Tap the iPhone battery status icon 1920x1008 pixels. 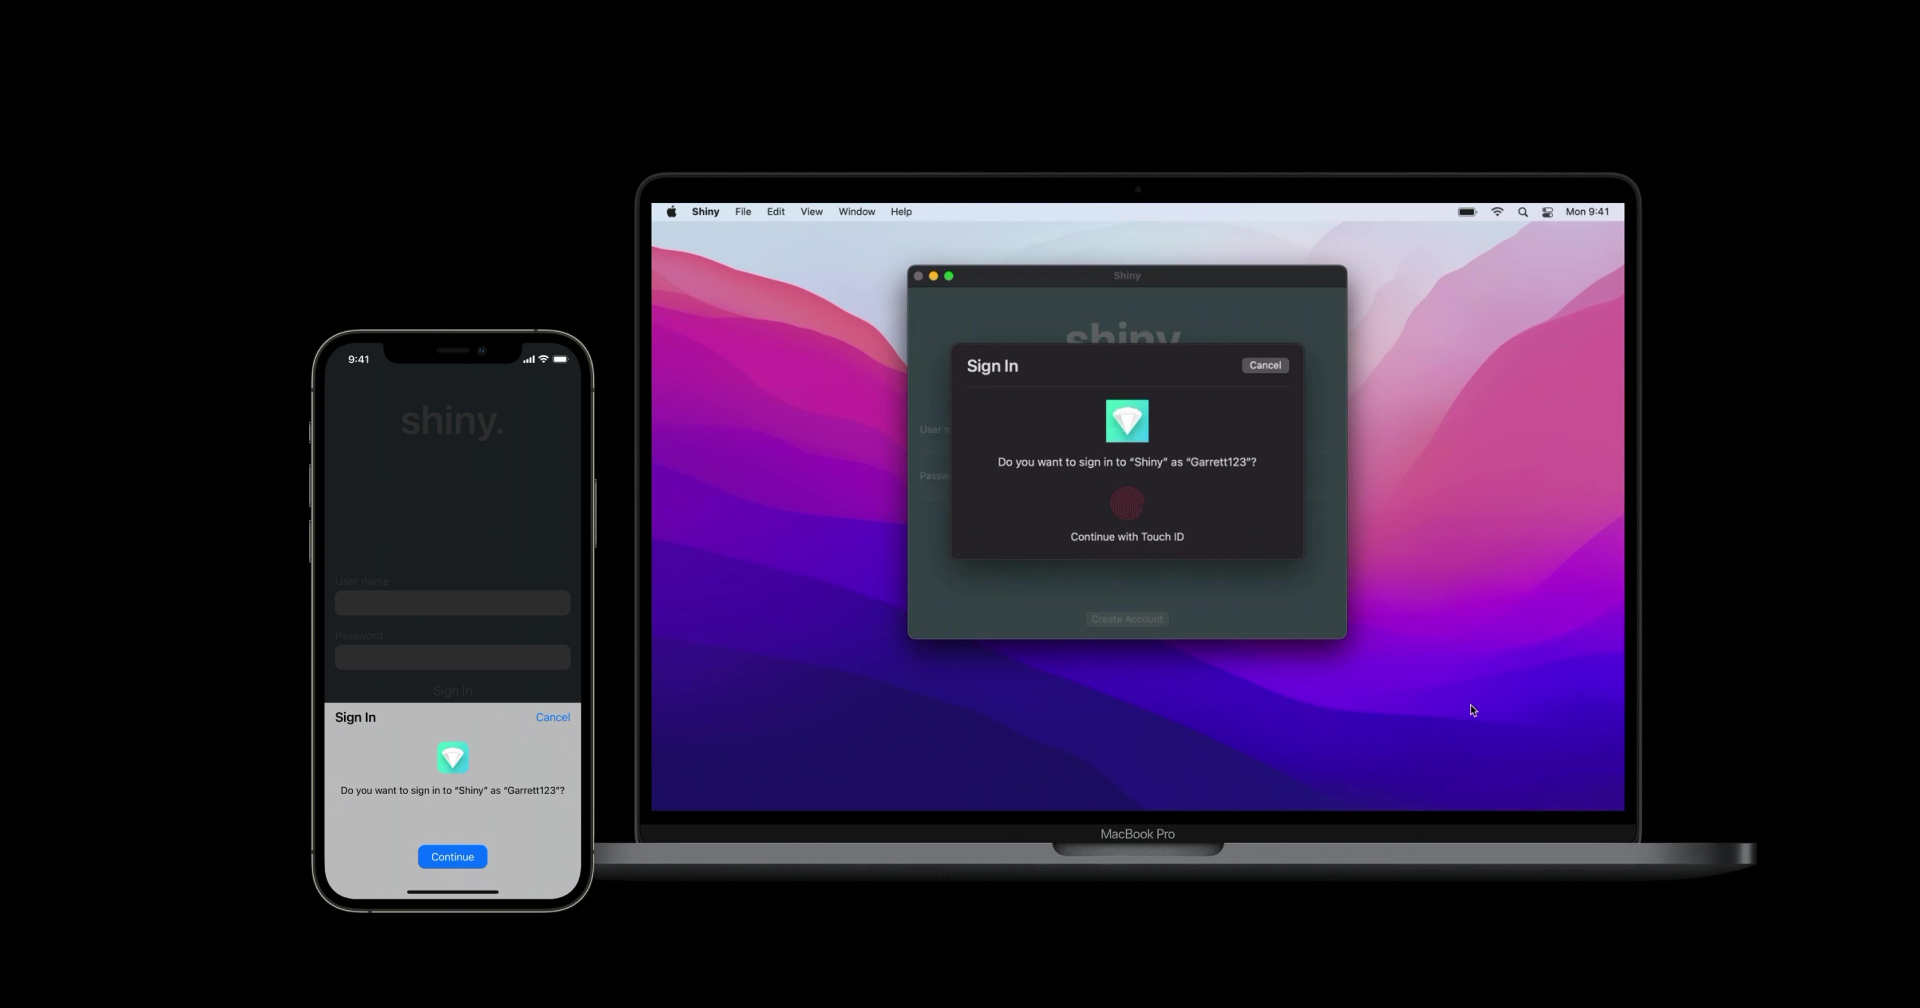pos(560,359)
